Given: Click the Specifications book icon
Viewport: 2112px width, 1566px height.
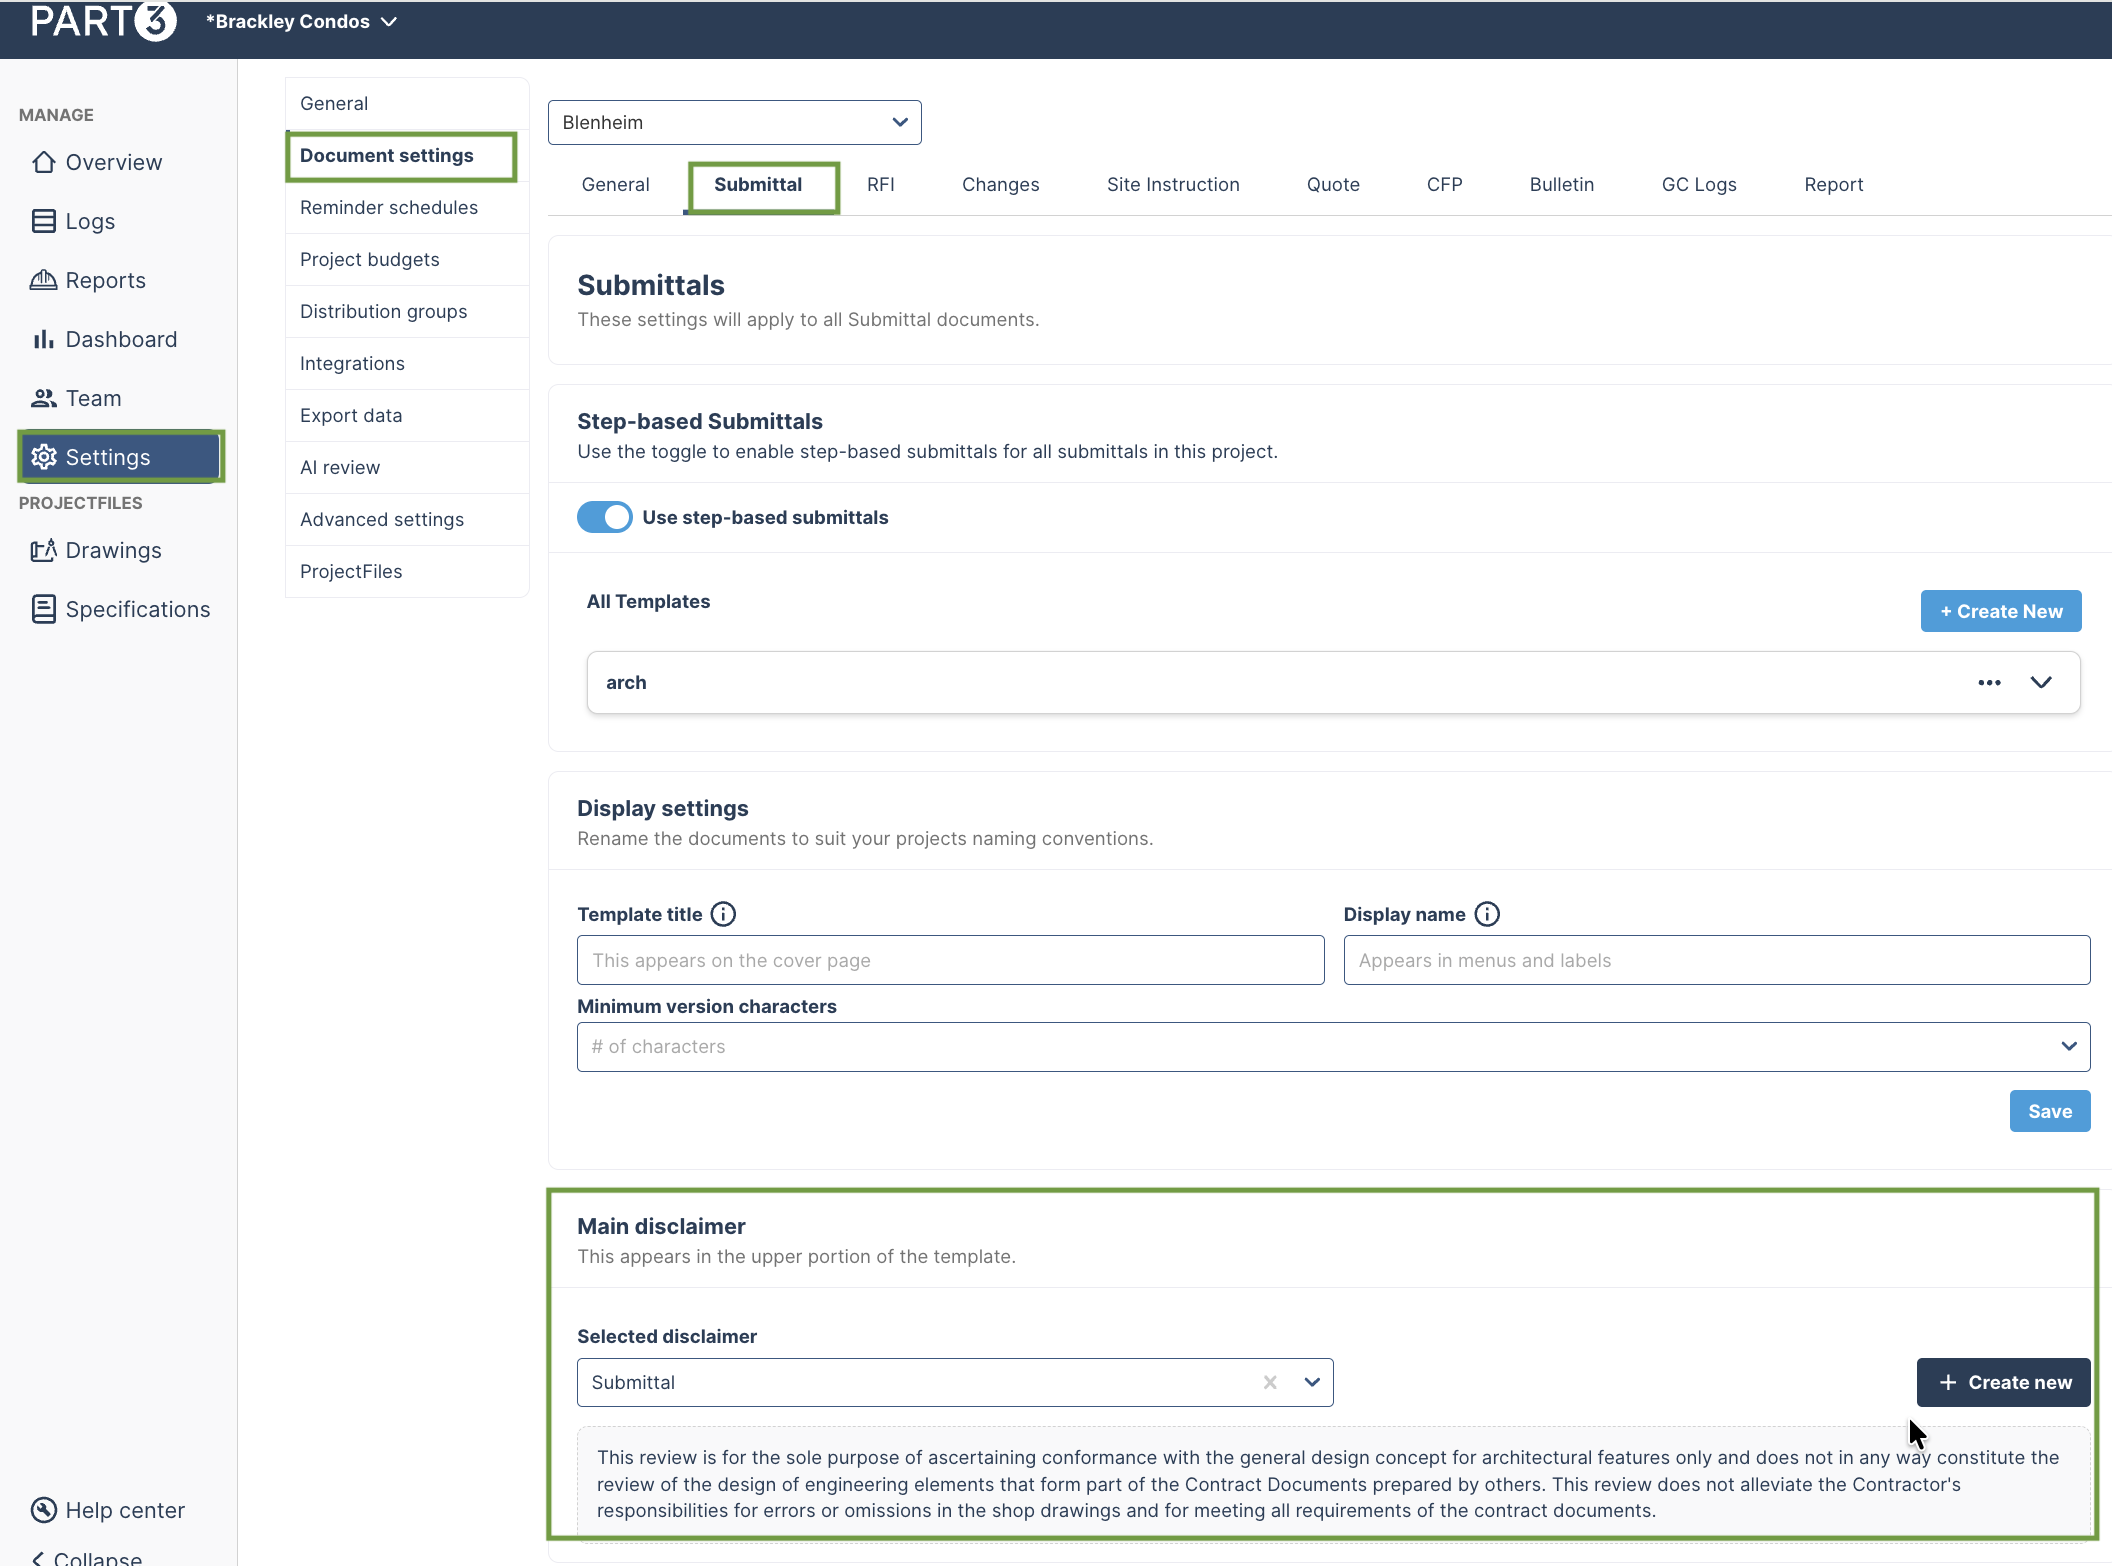Looking at the screenshot, I should 43,609.
